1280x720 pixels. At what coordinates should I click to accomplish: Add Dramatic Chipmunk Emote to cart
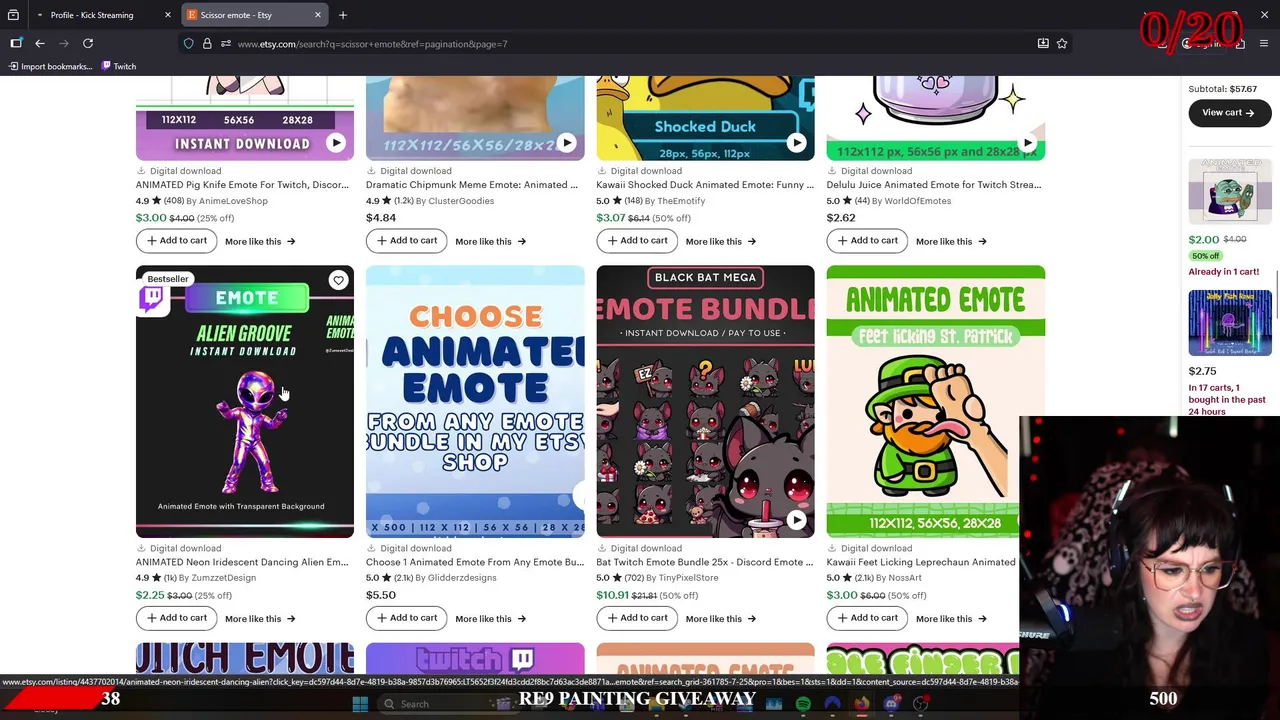tap(406, 240)
